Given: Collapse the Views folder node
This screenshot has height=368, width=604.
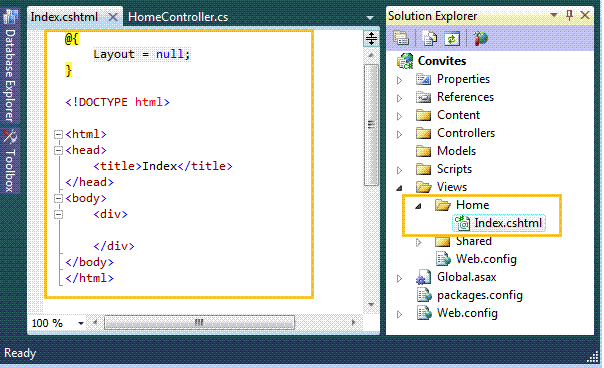Looking at the screenshot, I should [399, 188].
